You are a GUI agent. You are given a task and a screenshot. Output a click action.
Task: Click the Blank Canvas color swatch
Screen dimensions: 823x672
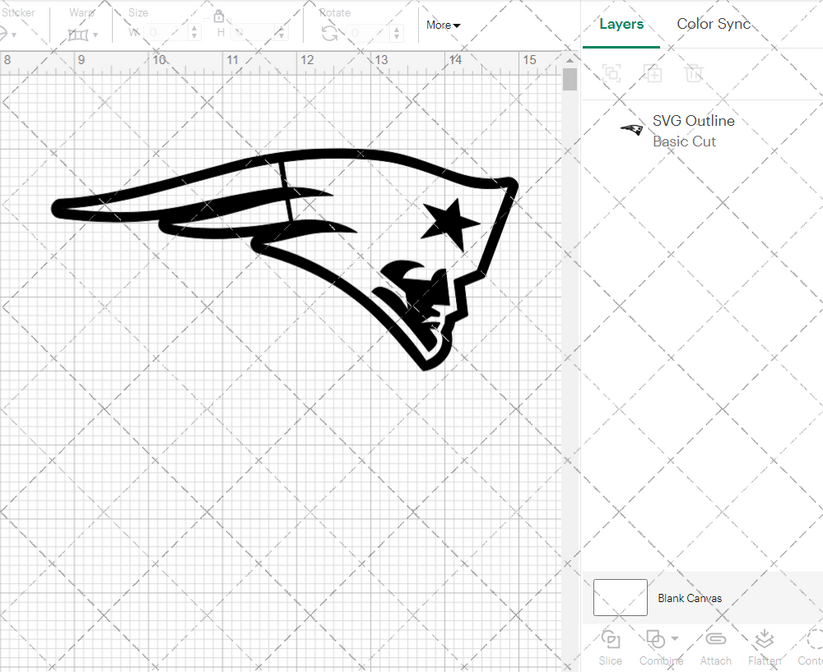[x=619, y=597]
